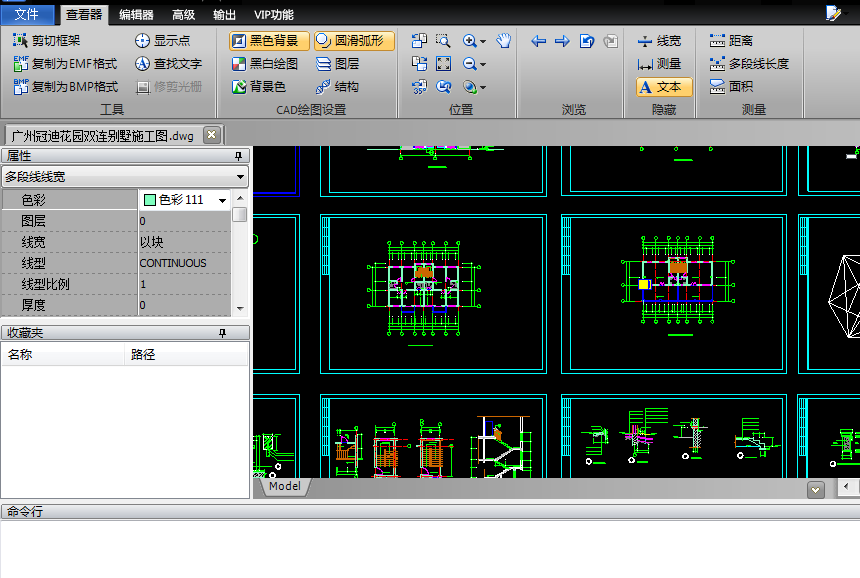The height and width of the screenshot is (578, 860).
Task: Copy drawing via 复制为BMP格式
Action: pyautogui.click(x=66, y=87)
